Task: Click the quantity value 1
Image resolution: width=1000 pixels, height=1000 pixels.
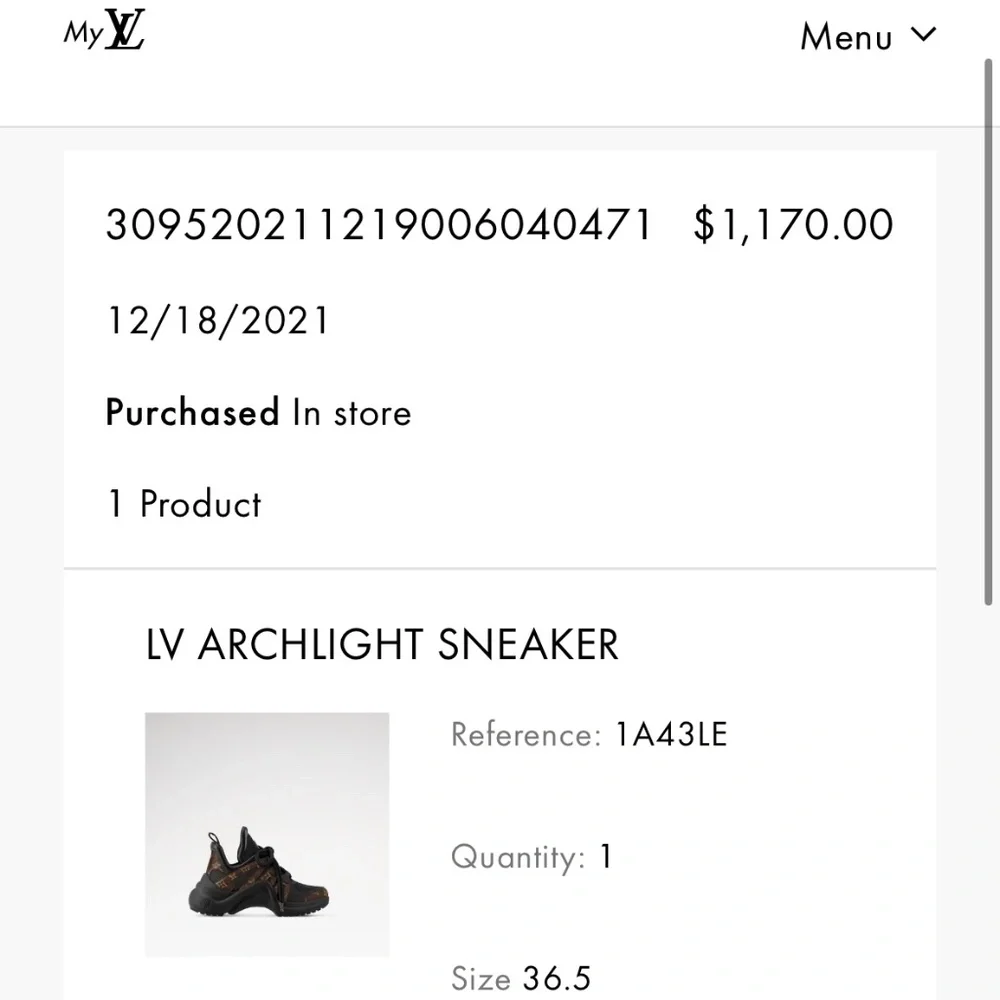Action: pyautogui.click(x=605, y=857)
